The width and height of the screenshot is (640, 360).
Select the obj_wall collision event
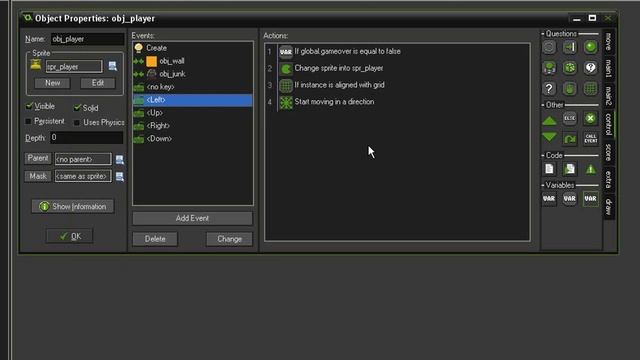(192, 61)
